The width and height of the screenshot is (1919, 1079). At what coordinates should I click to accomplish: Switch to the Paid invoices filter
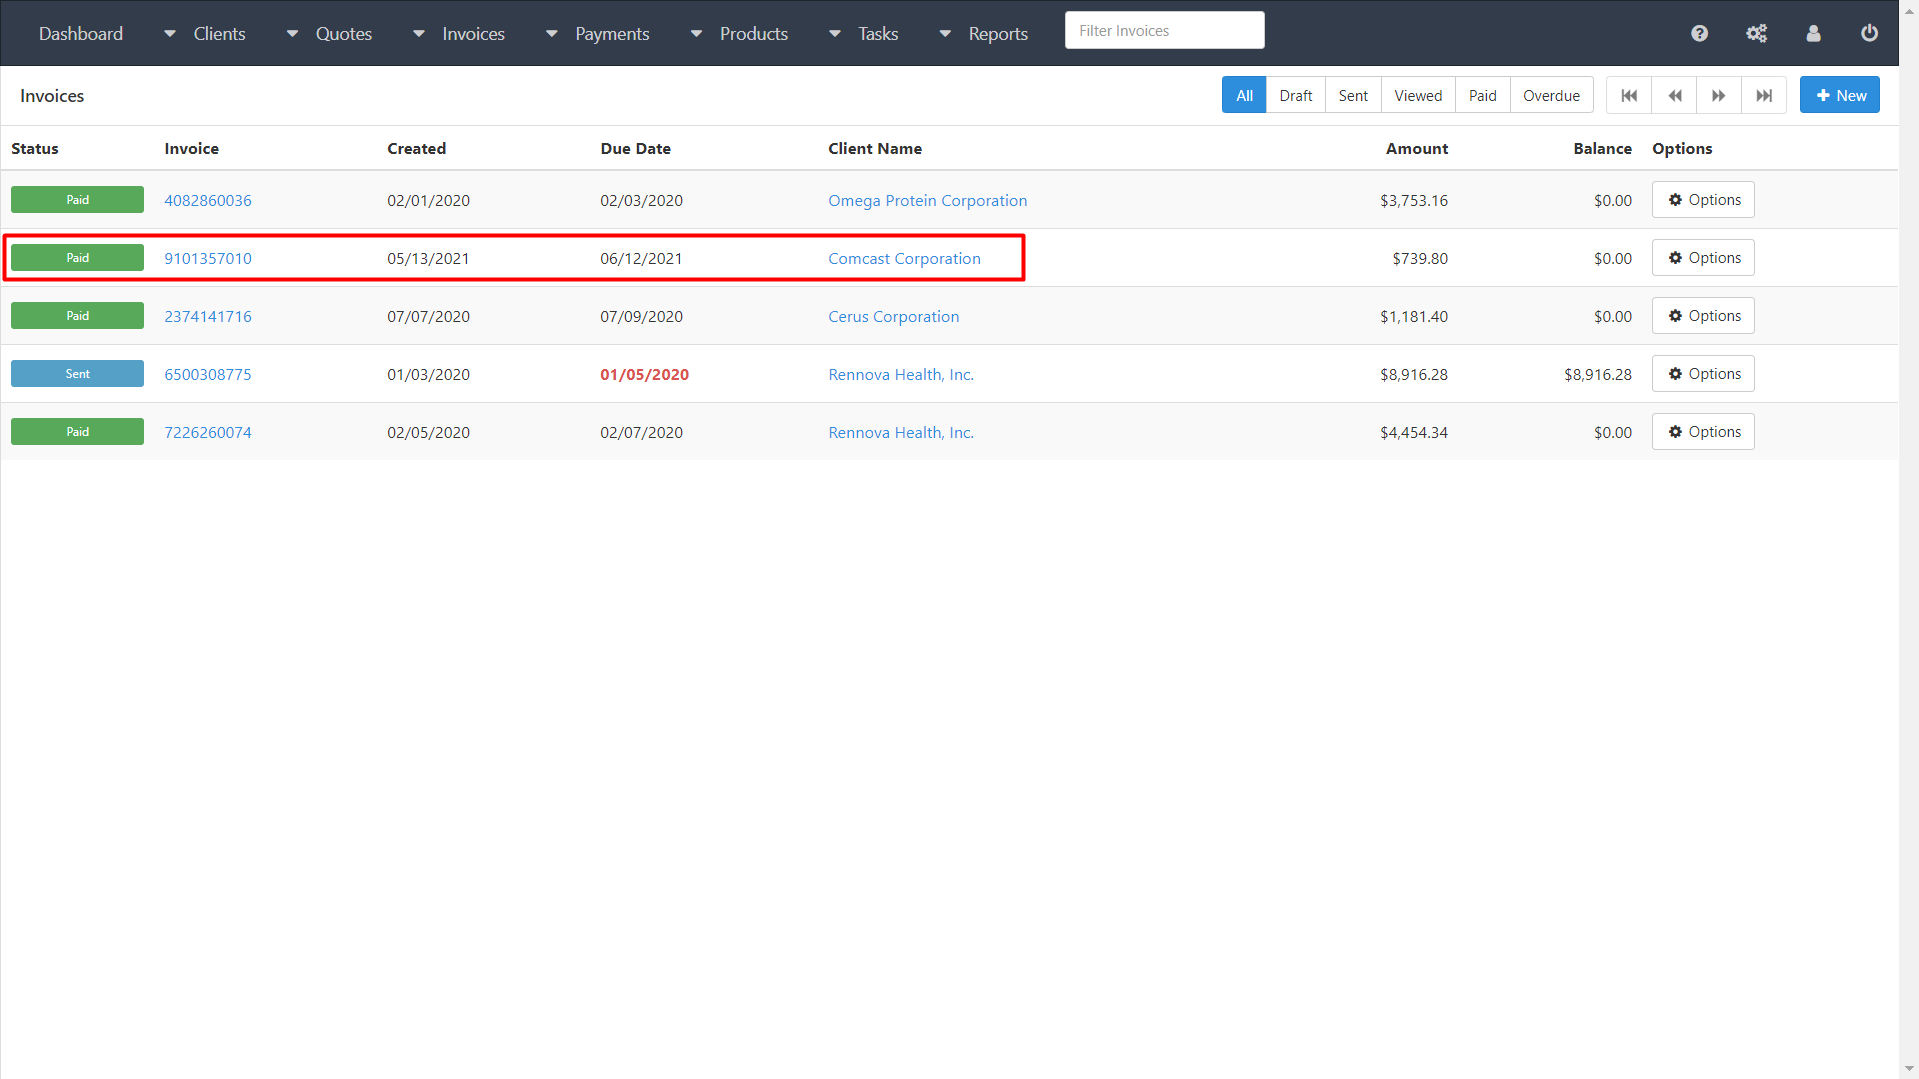click(1482, 96)
